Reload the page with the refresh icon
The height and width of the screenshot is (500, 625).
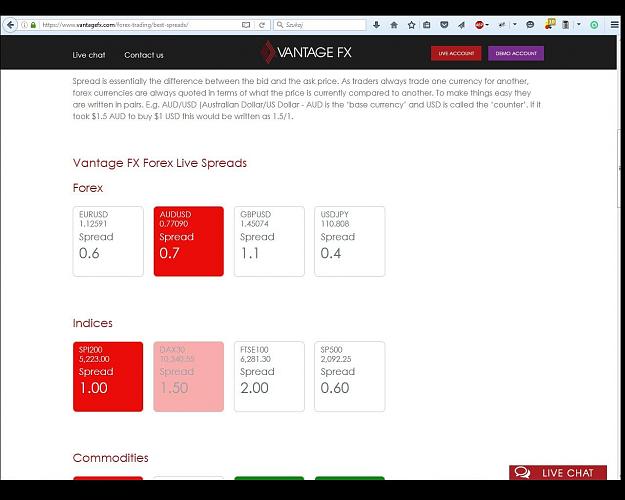tap(262, 25)
